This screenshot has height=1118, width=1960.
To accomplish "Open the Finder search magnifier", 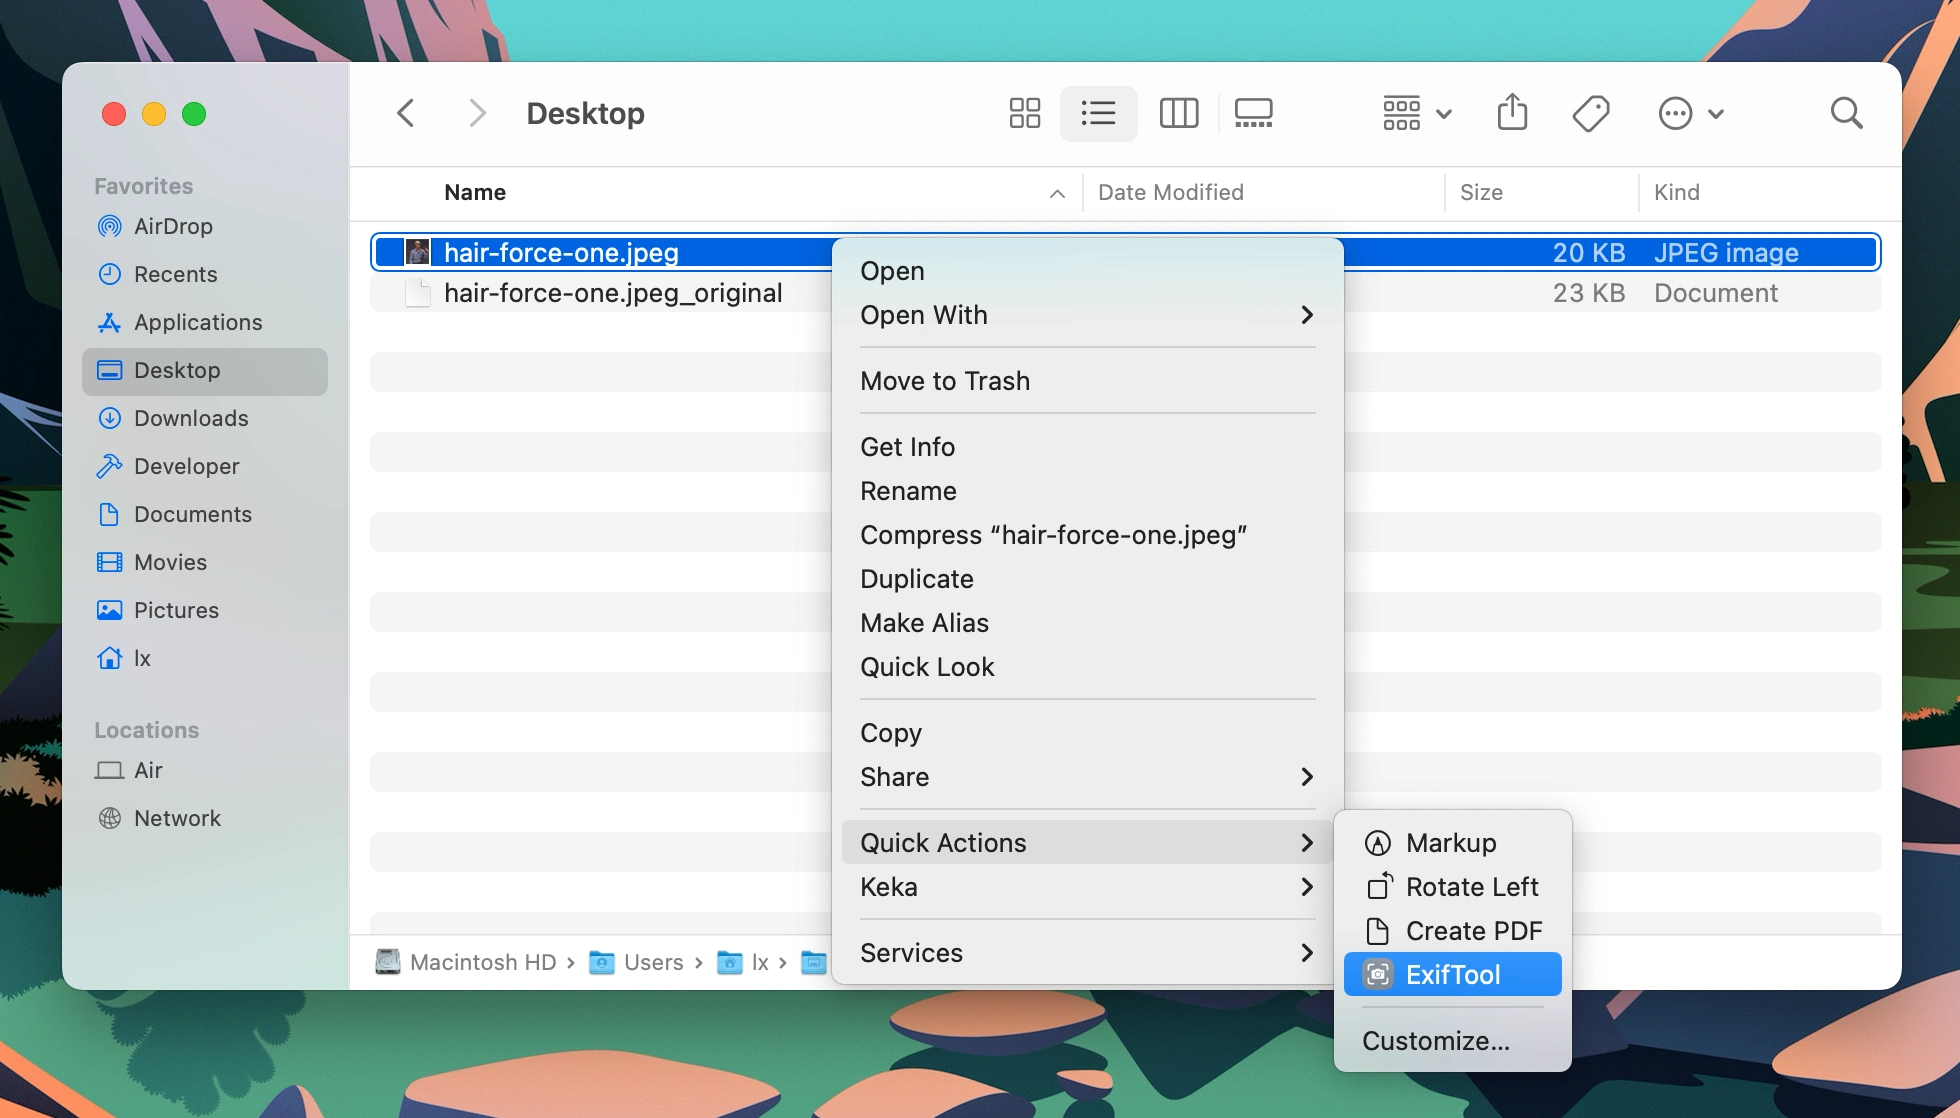I will pos(1846,113).
